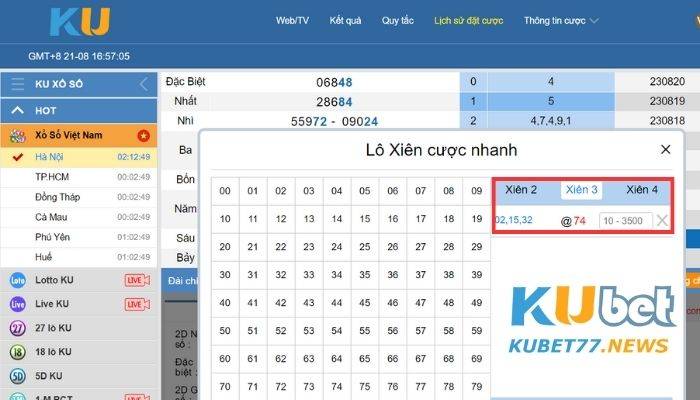
Task: Open the Lotto KU game icon
Action: (17, 279)
